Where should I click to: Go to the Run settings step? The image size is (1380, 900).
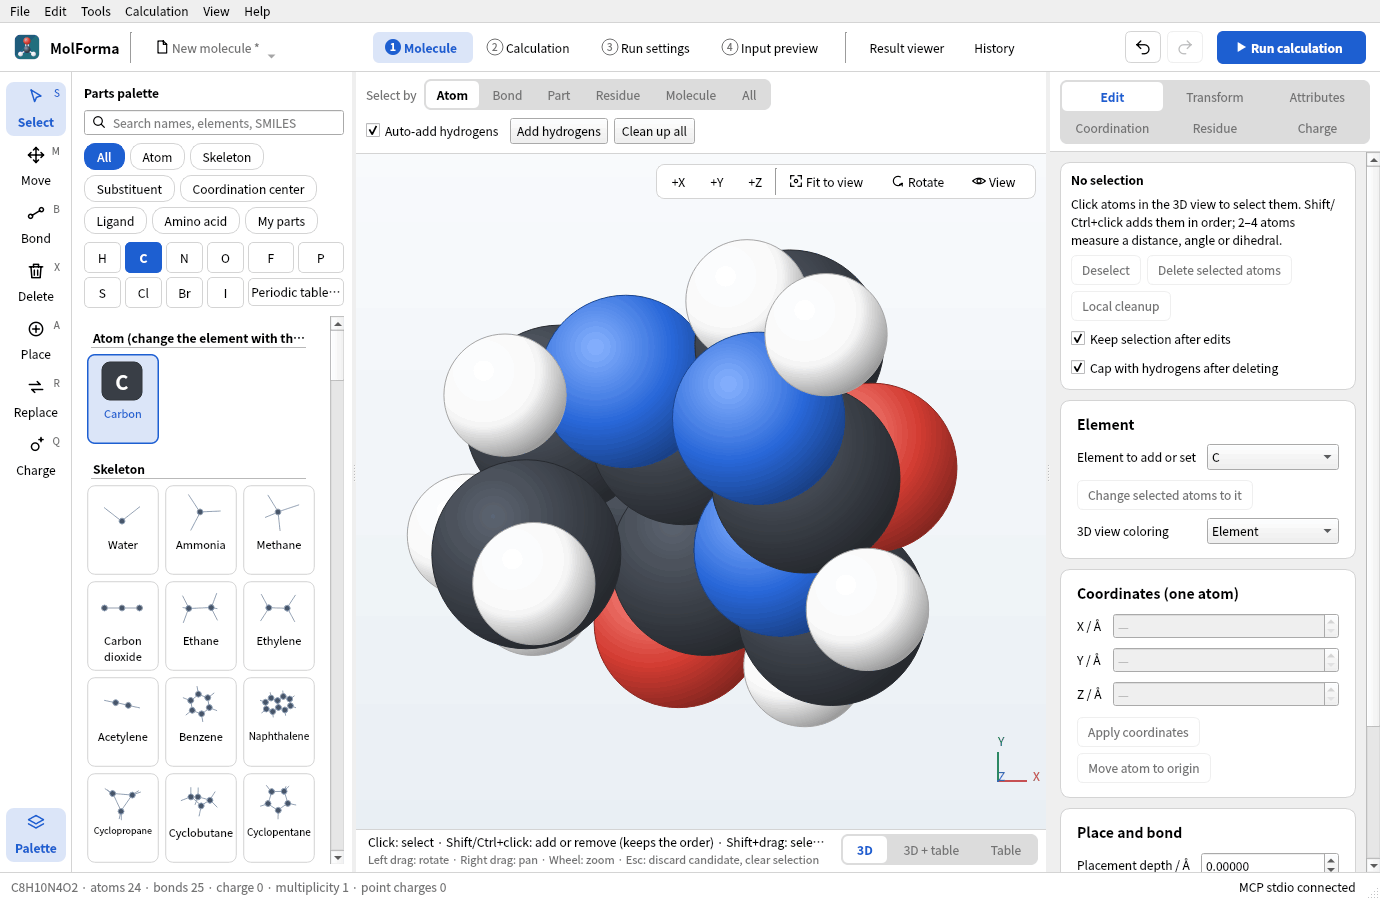pyautogui.click(x=646, y=48)
